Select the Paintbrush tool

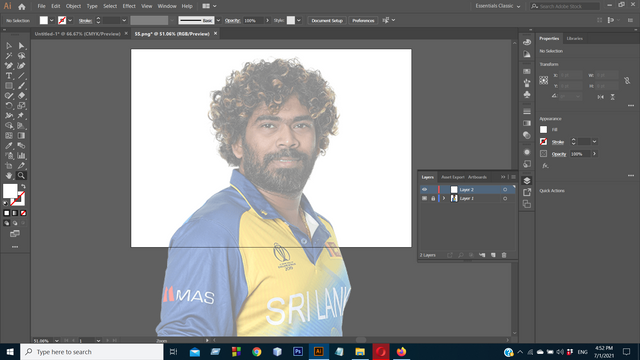click(21, 86)
